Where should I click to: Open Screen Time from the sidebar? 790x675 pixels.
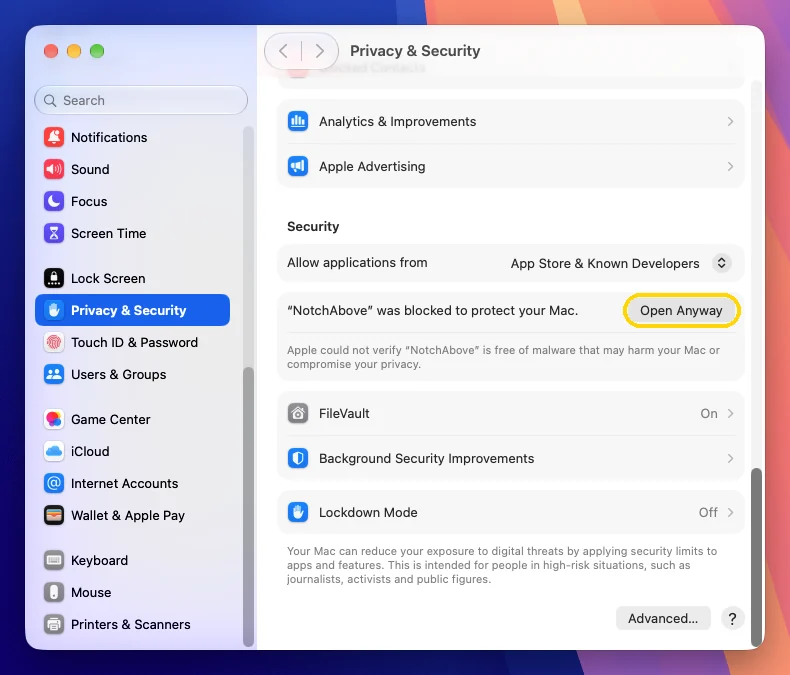pyautogui.click(x=133, y=233)
